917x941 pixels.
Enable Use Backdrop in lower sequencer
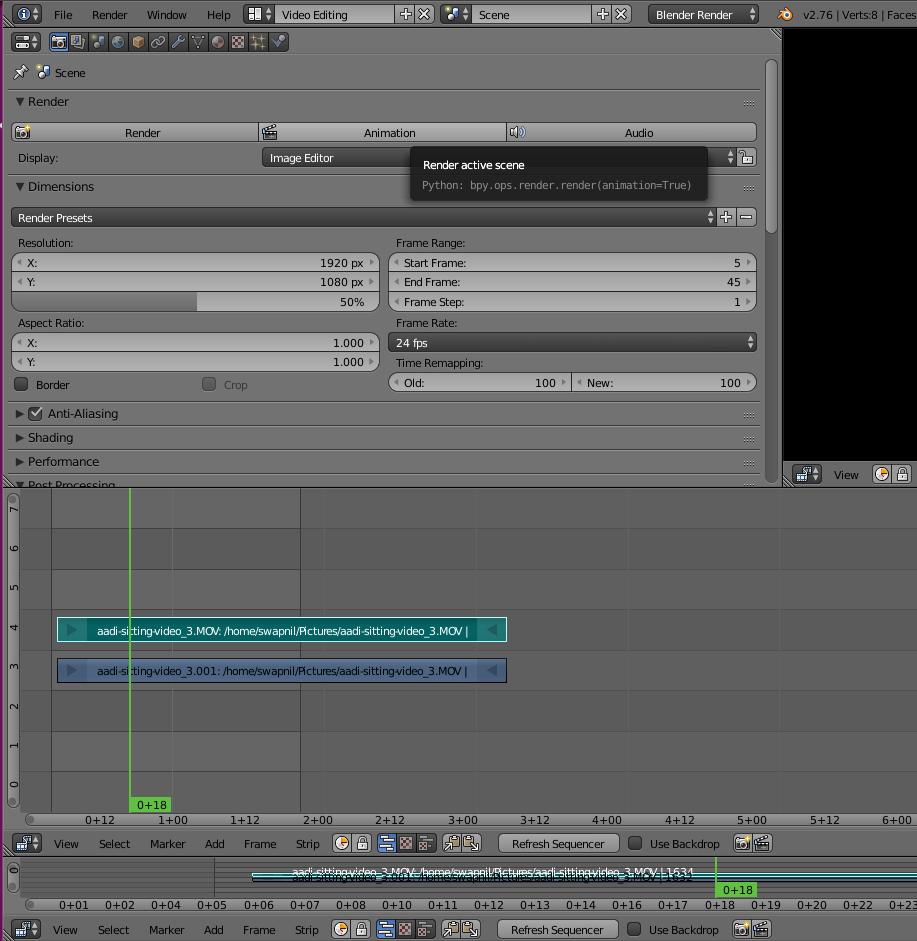[634, 929]
